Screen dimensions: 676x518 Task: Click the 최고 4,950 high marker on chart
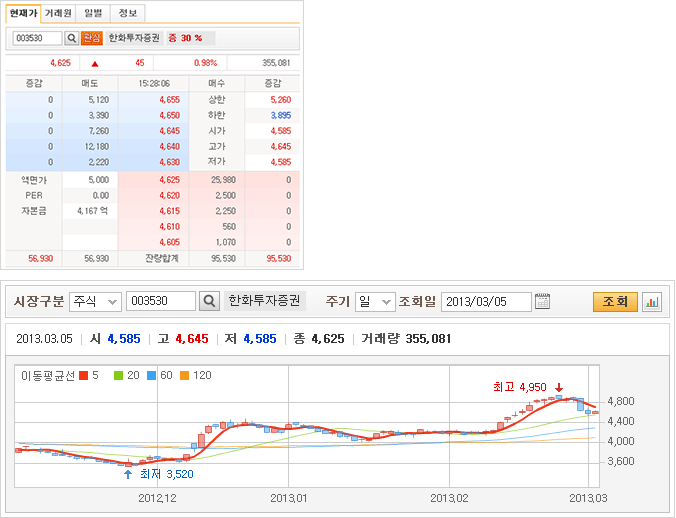pos(528,387)
